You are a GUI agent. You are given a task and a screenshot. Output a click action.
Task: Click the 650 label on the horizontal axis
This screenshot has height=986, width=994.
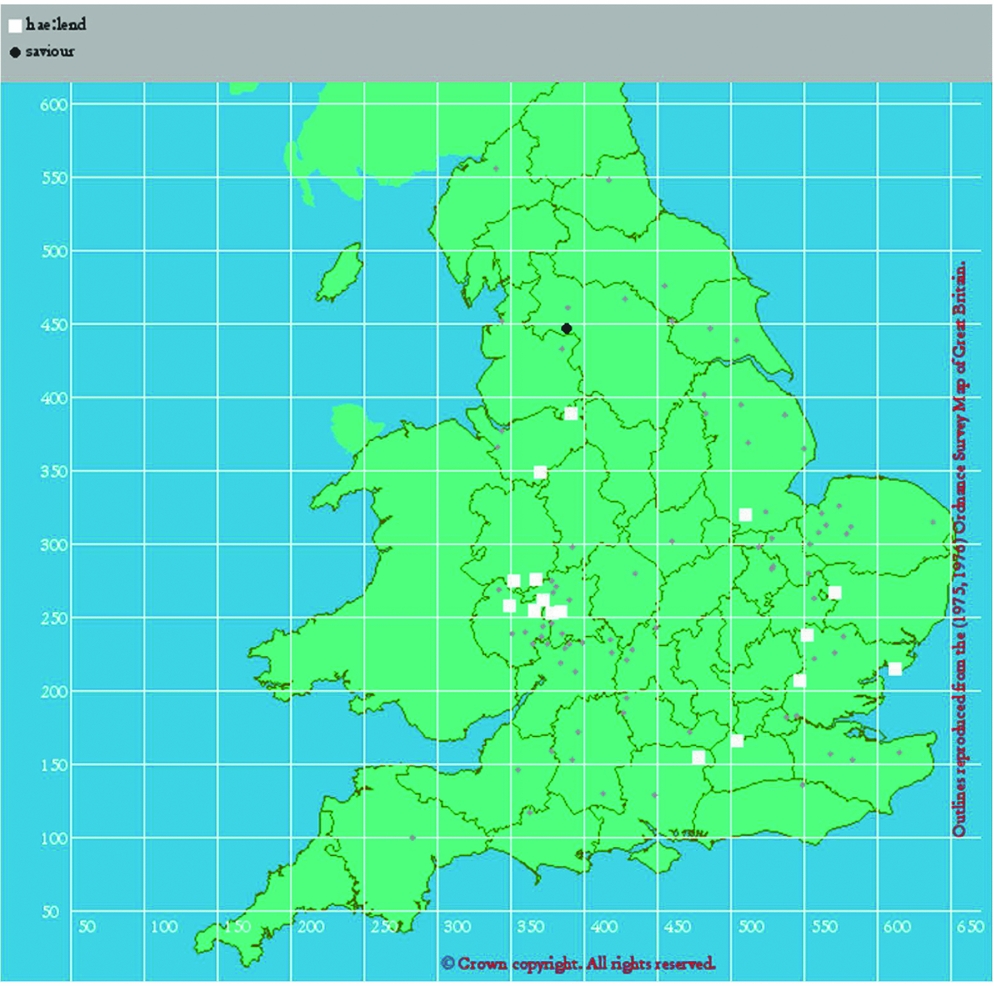coord(969,927)
